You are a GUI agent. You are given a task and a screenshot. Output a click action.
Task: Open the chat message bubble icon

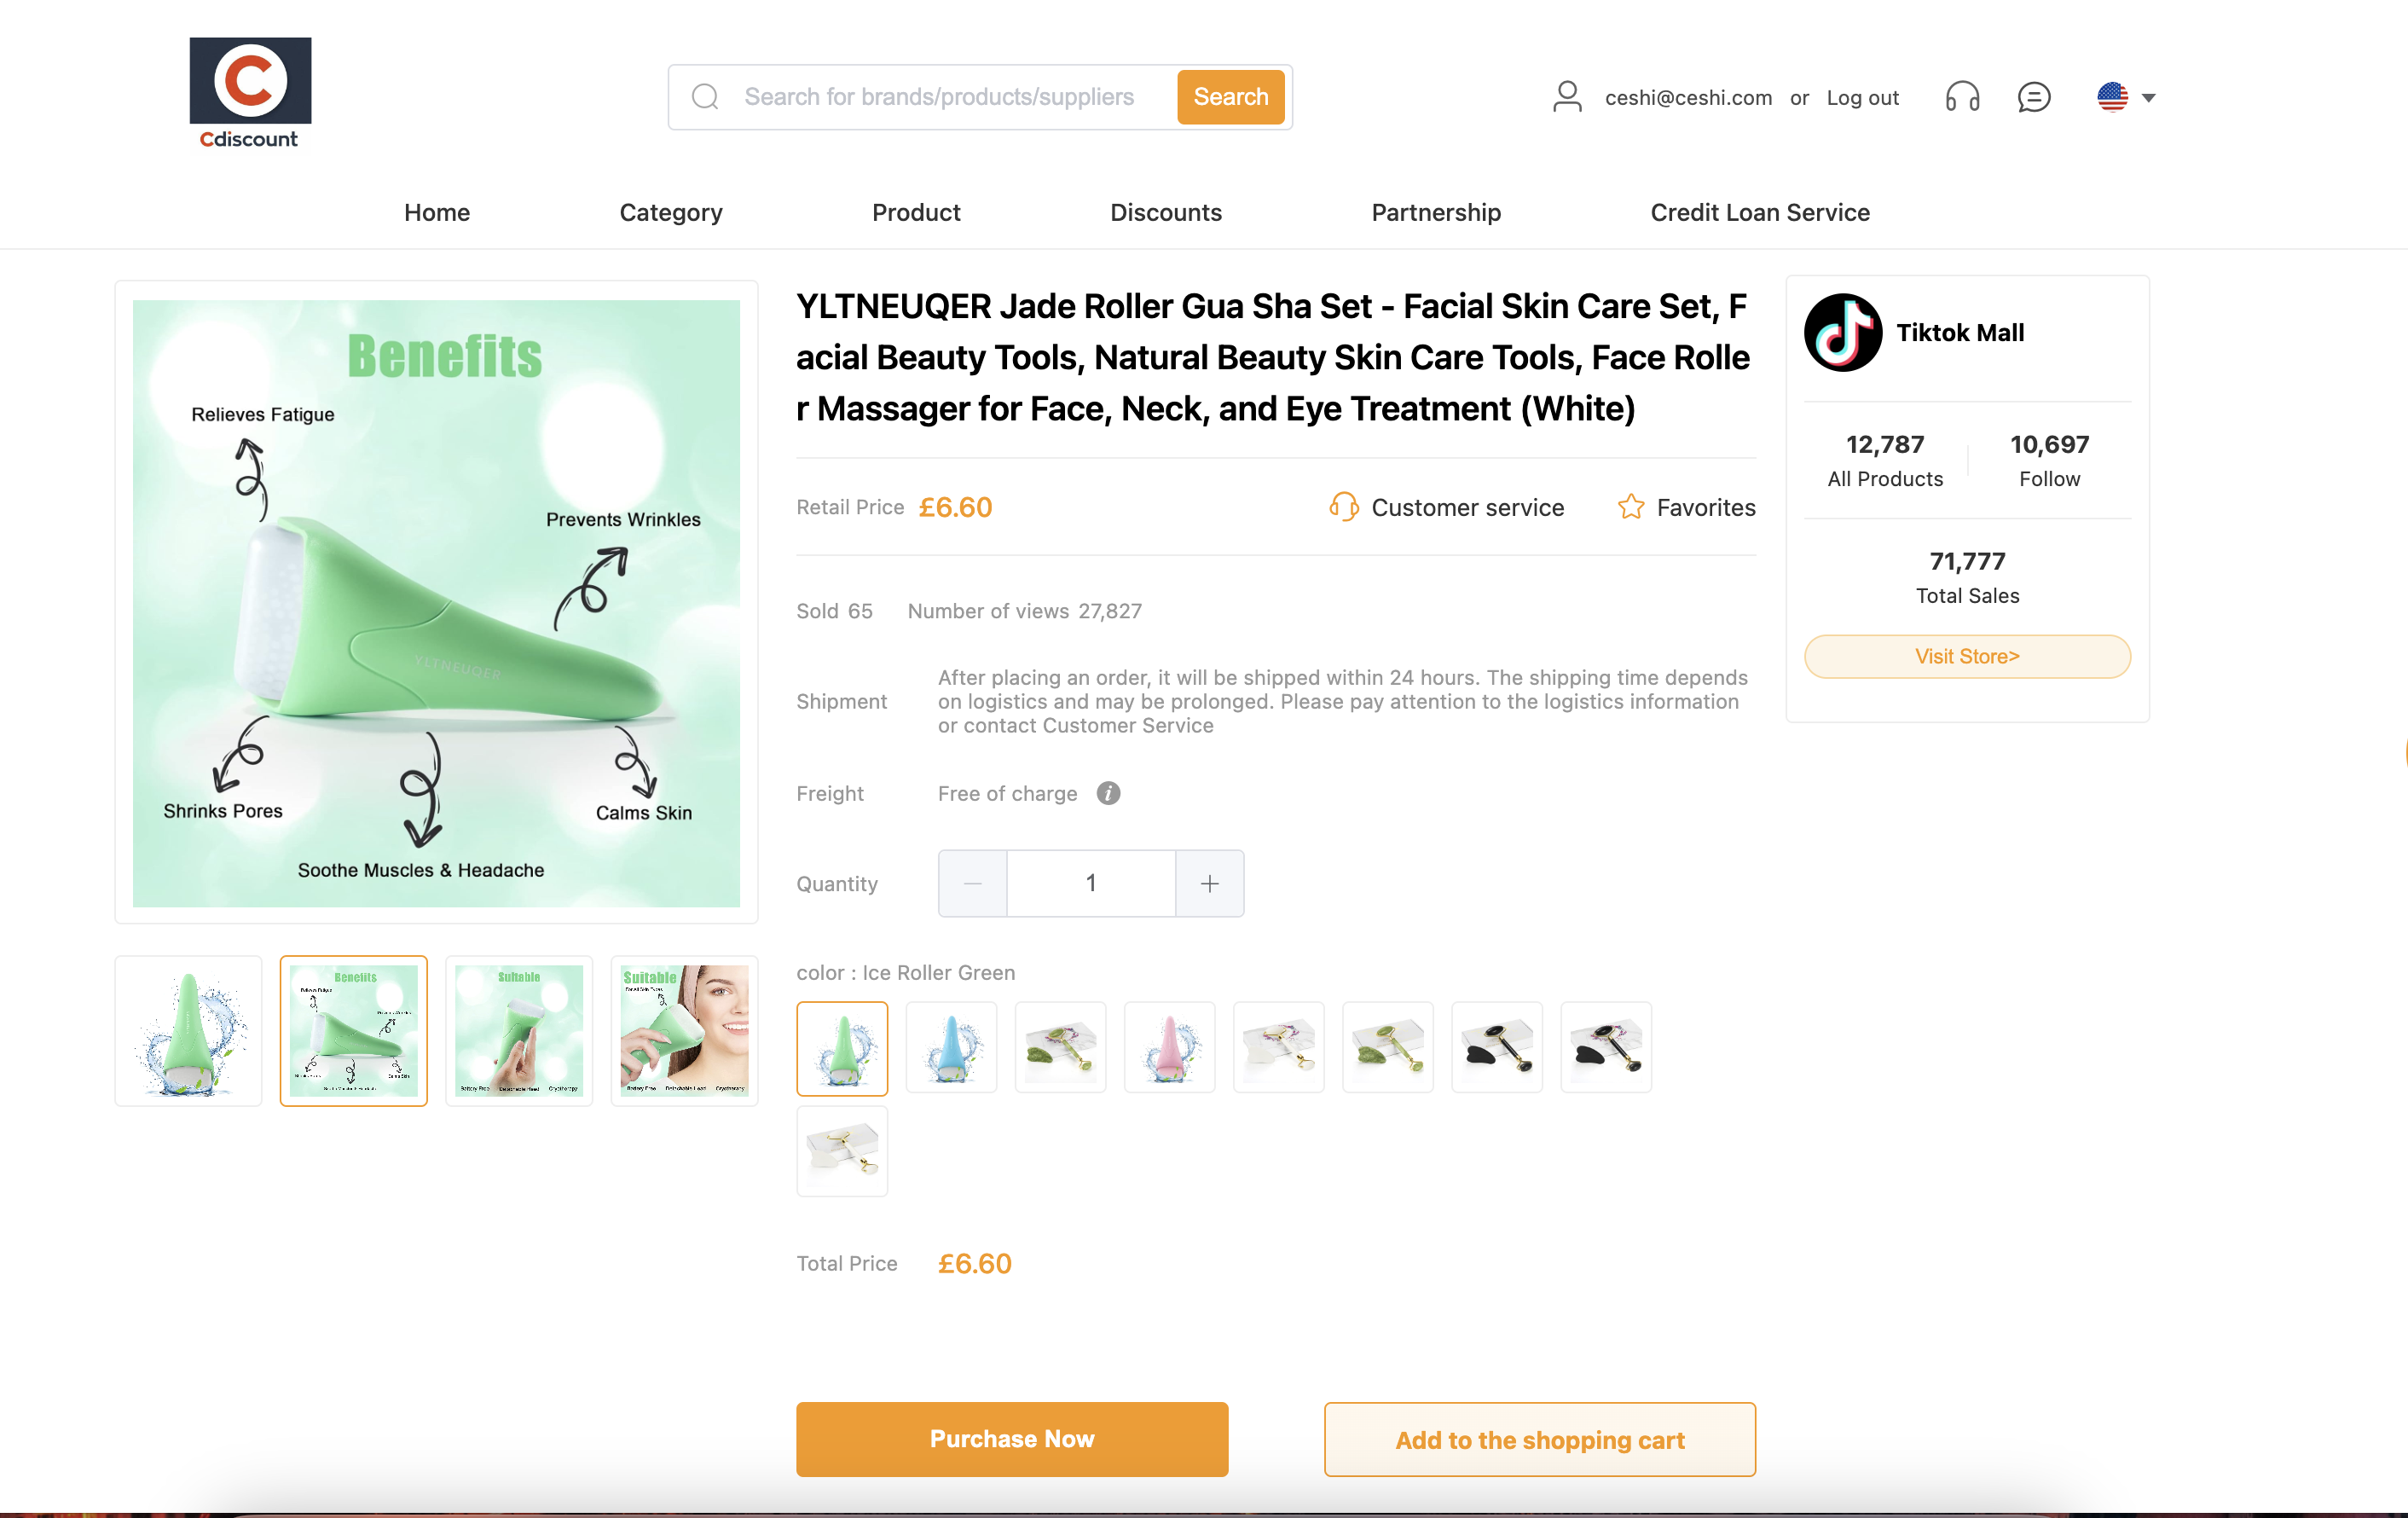pos(2033,97)
